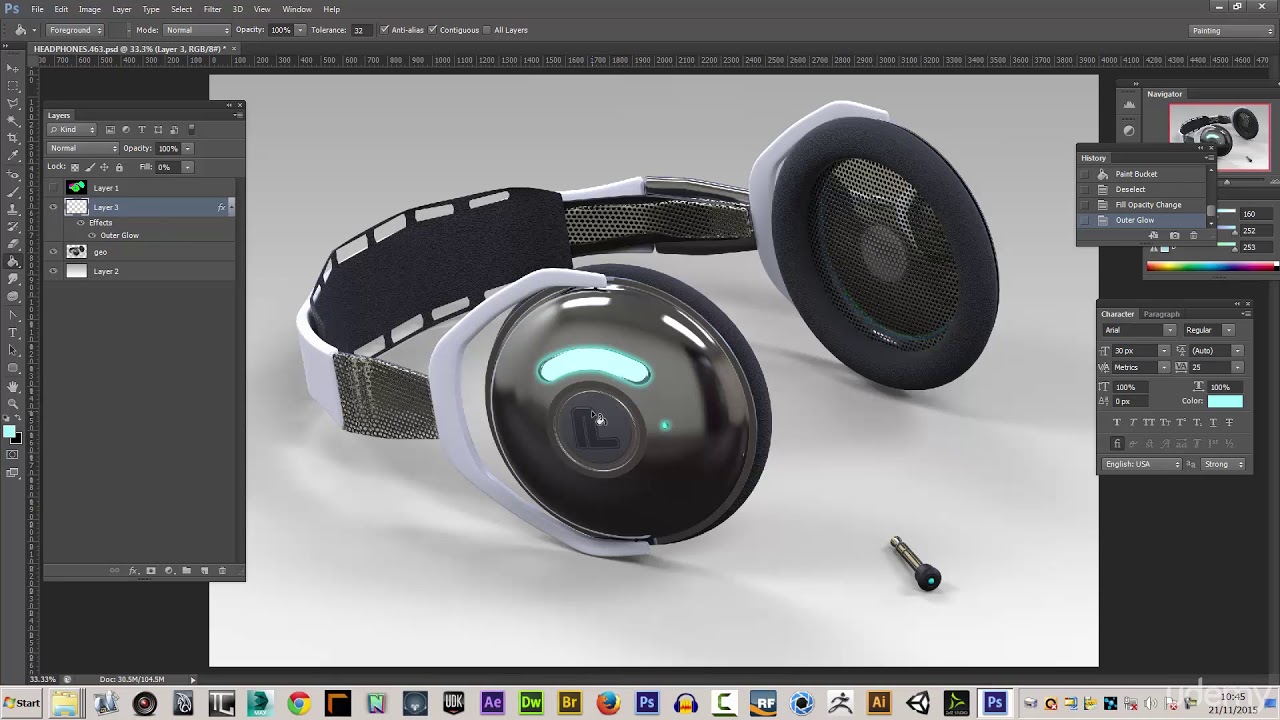
Task: Select the Eyedropper tool
Action: pos(13,155)
